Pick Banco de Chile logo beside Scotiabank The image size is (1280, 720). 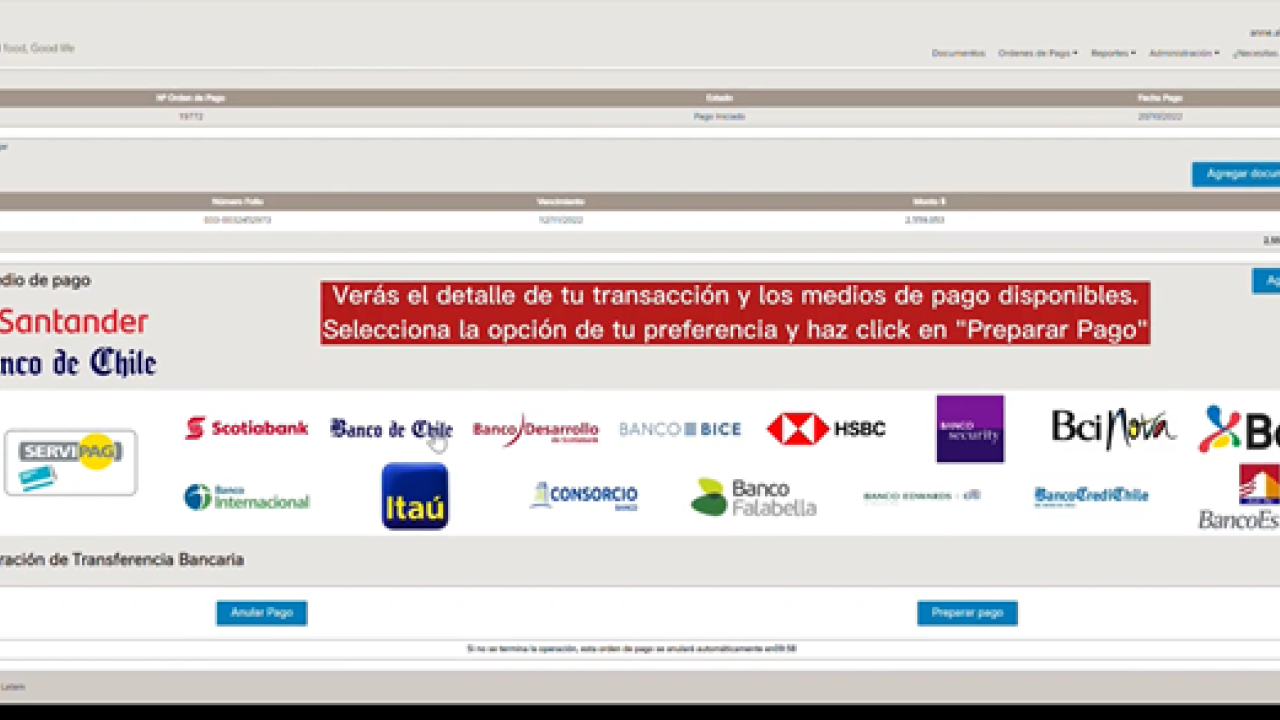391,429
